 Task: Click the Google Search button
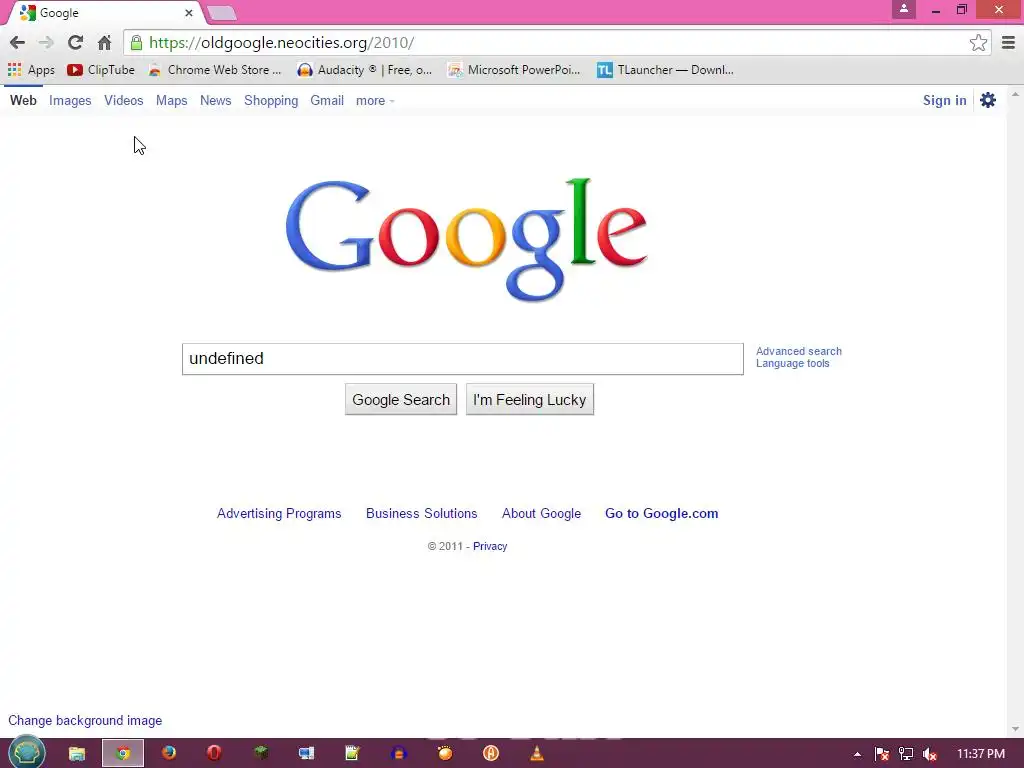[401, 399]
